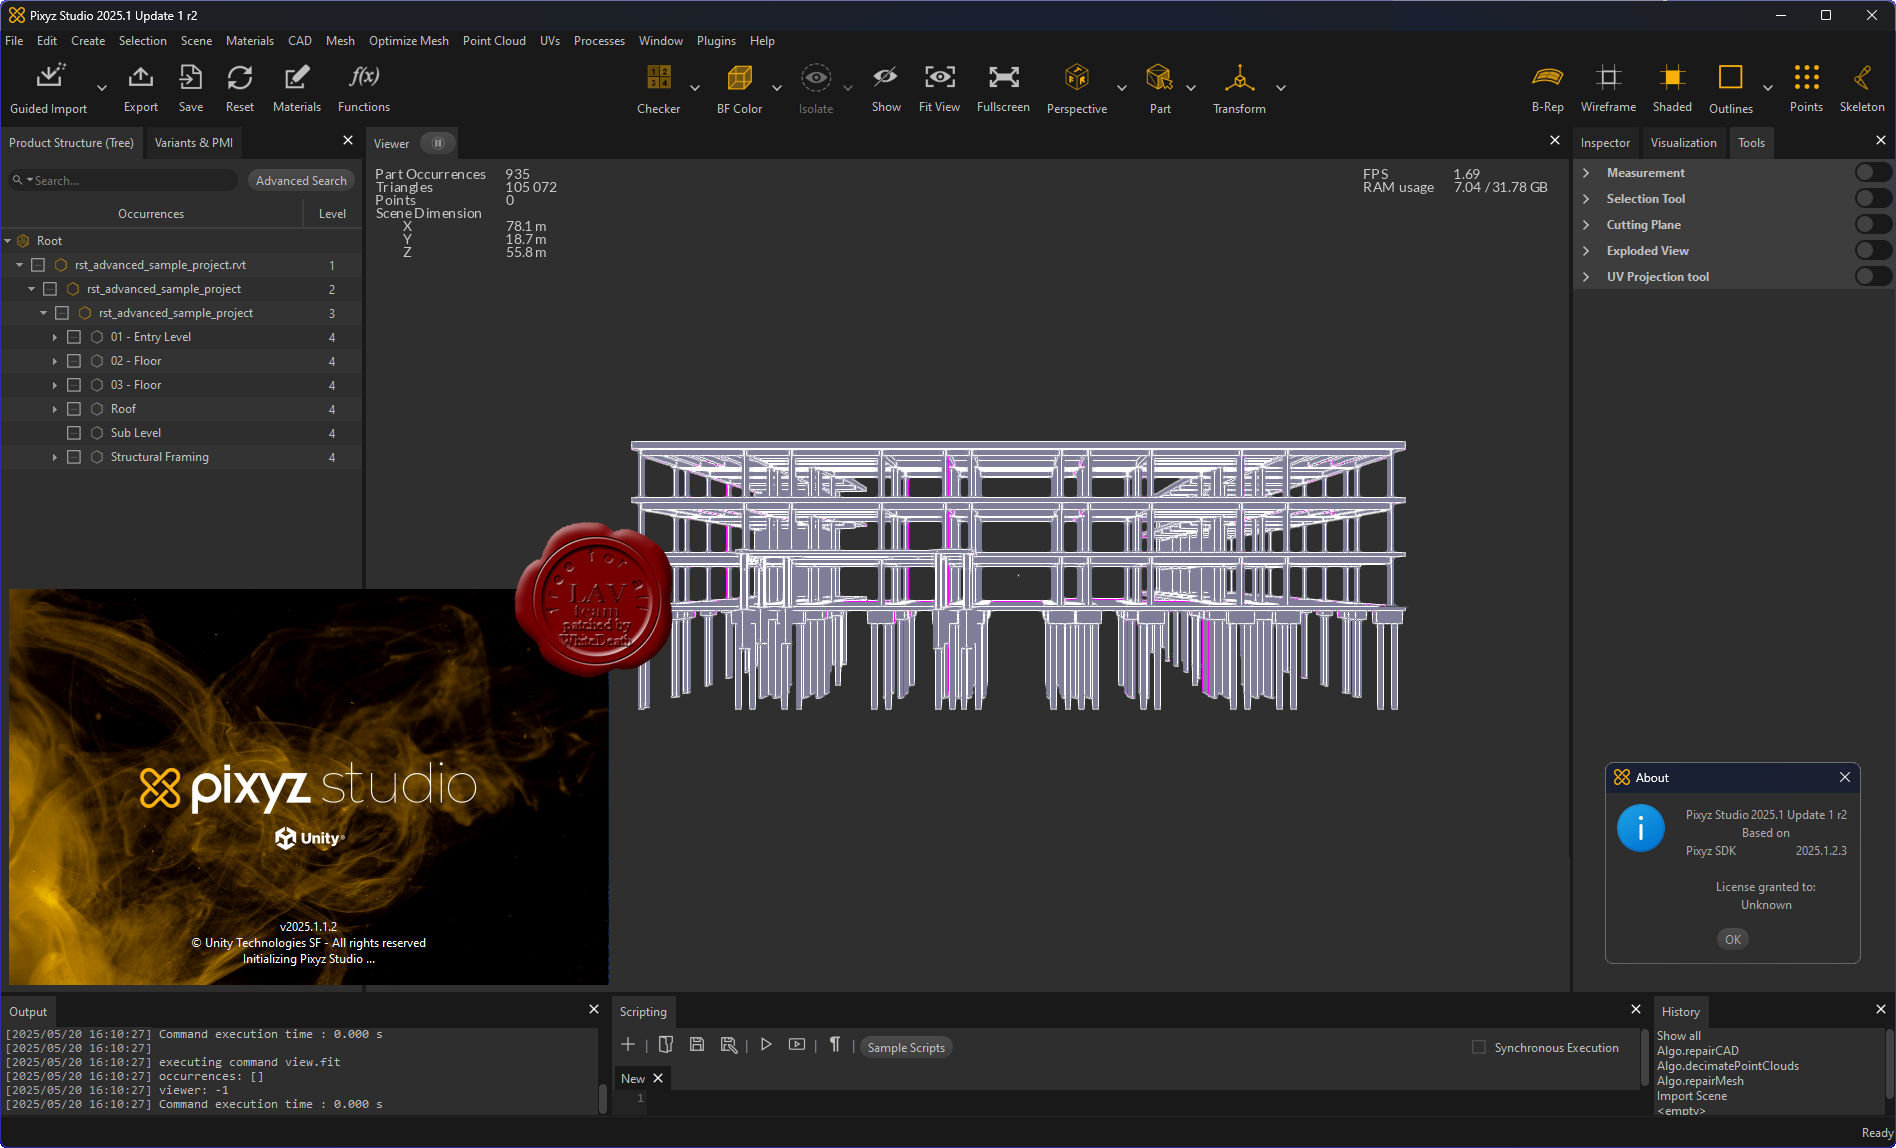Screen dimensions: 1896x1148
Task: Open the Functions f(x) icon
Action: click(364, 77)
